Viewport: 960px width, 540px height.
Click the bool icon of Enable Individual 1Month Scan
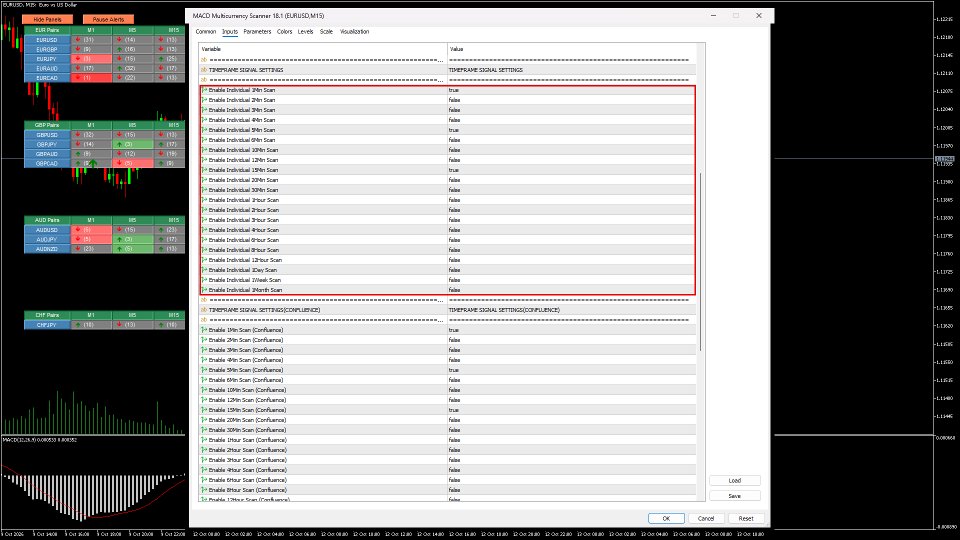204,290
